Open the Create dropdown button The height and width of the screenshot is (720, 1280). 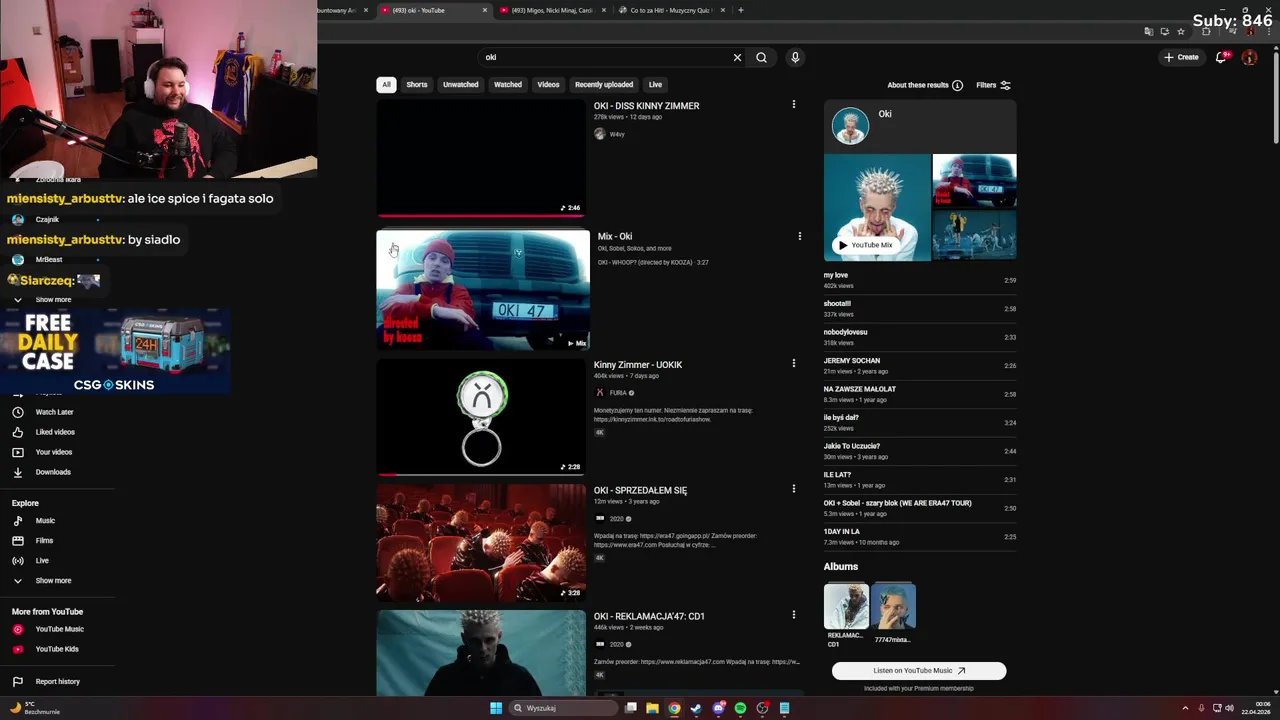(x=1181, y=57)
